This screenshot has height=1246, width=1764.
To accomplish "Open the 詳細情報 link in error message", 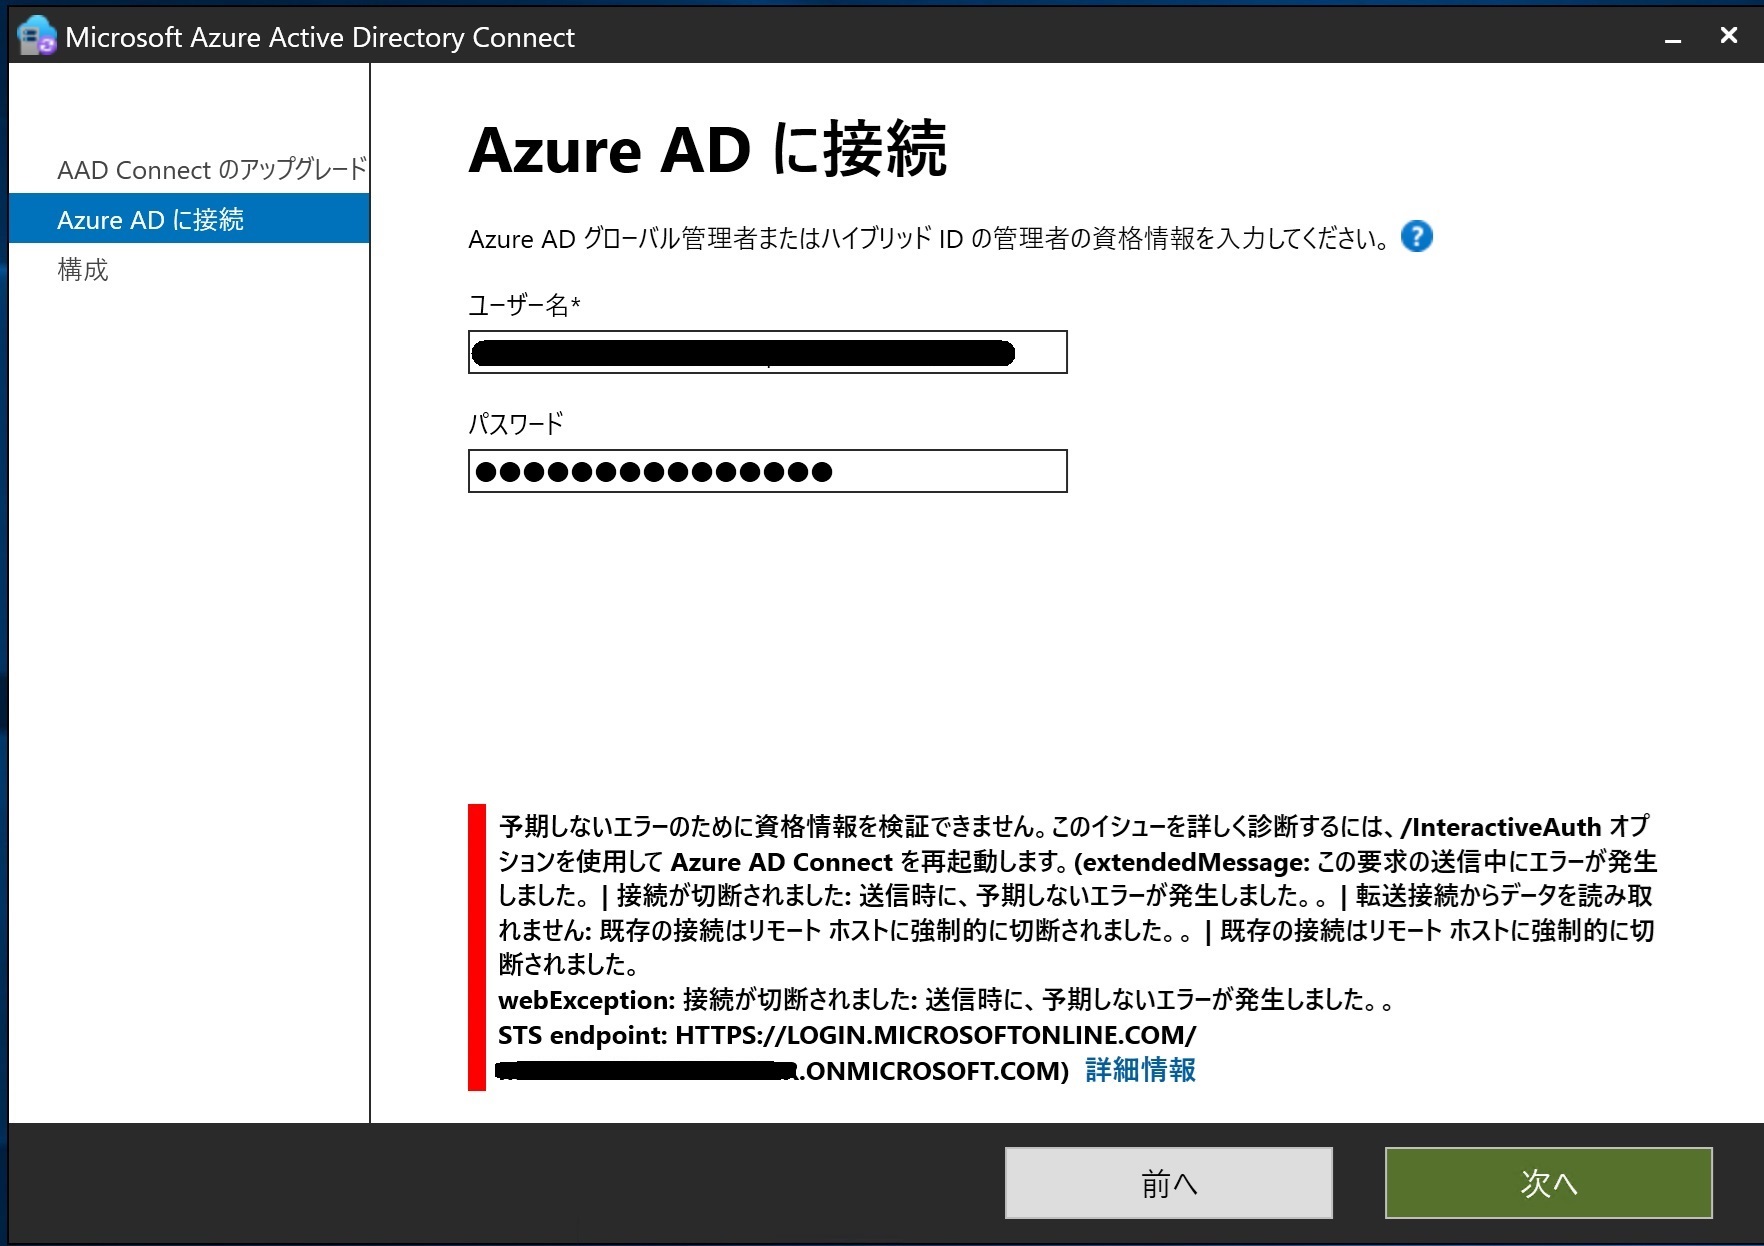I will coord(1140,1070).
